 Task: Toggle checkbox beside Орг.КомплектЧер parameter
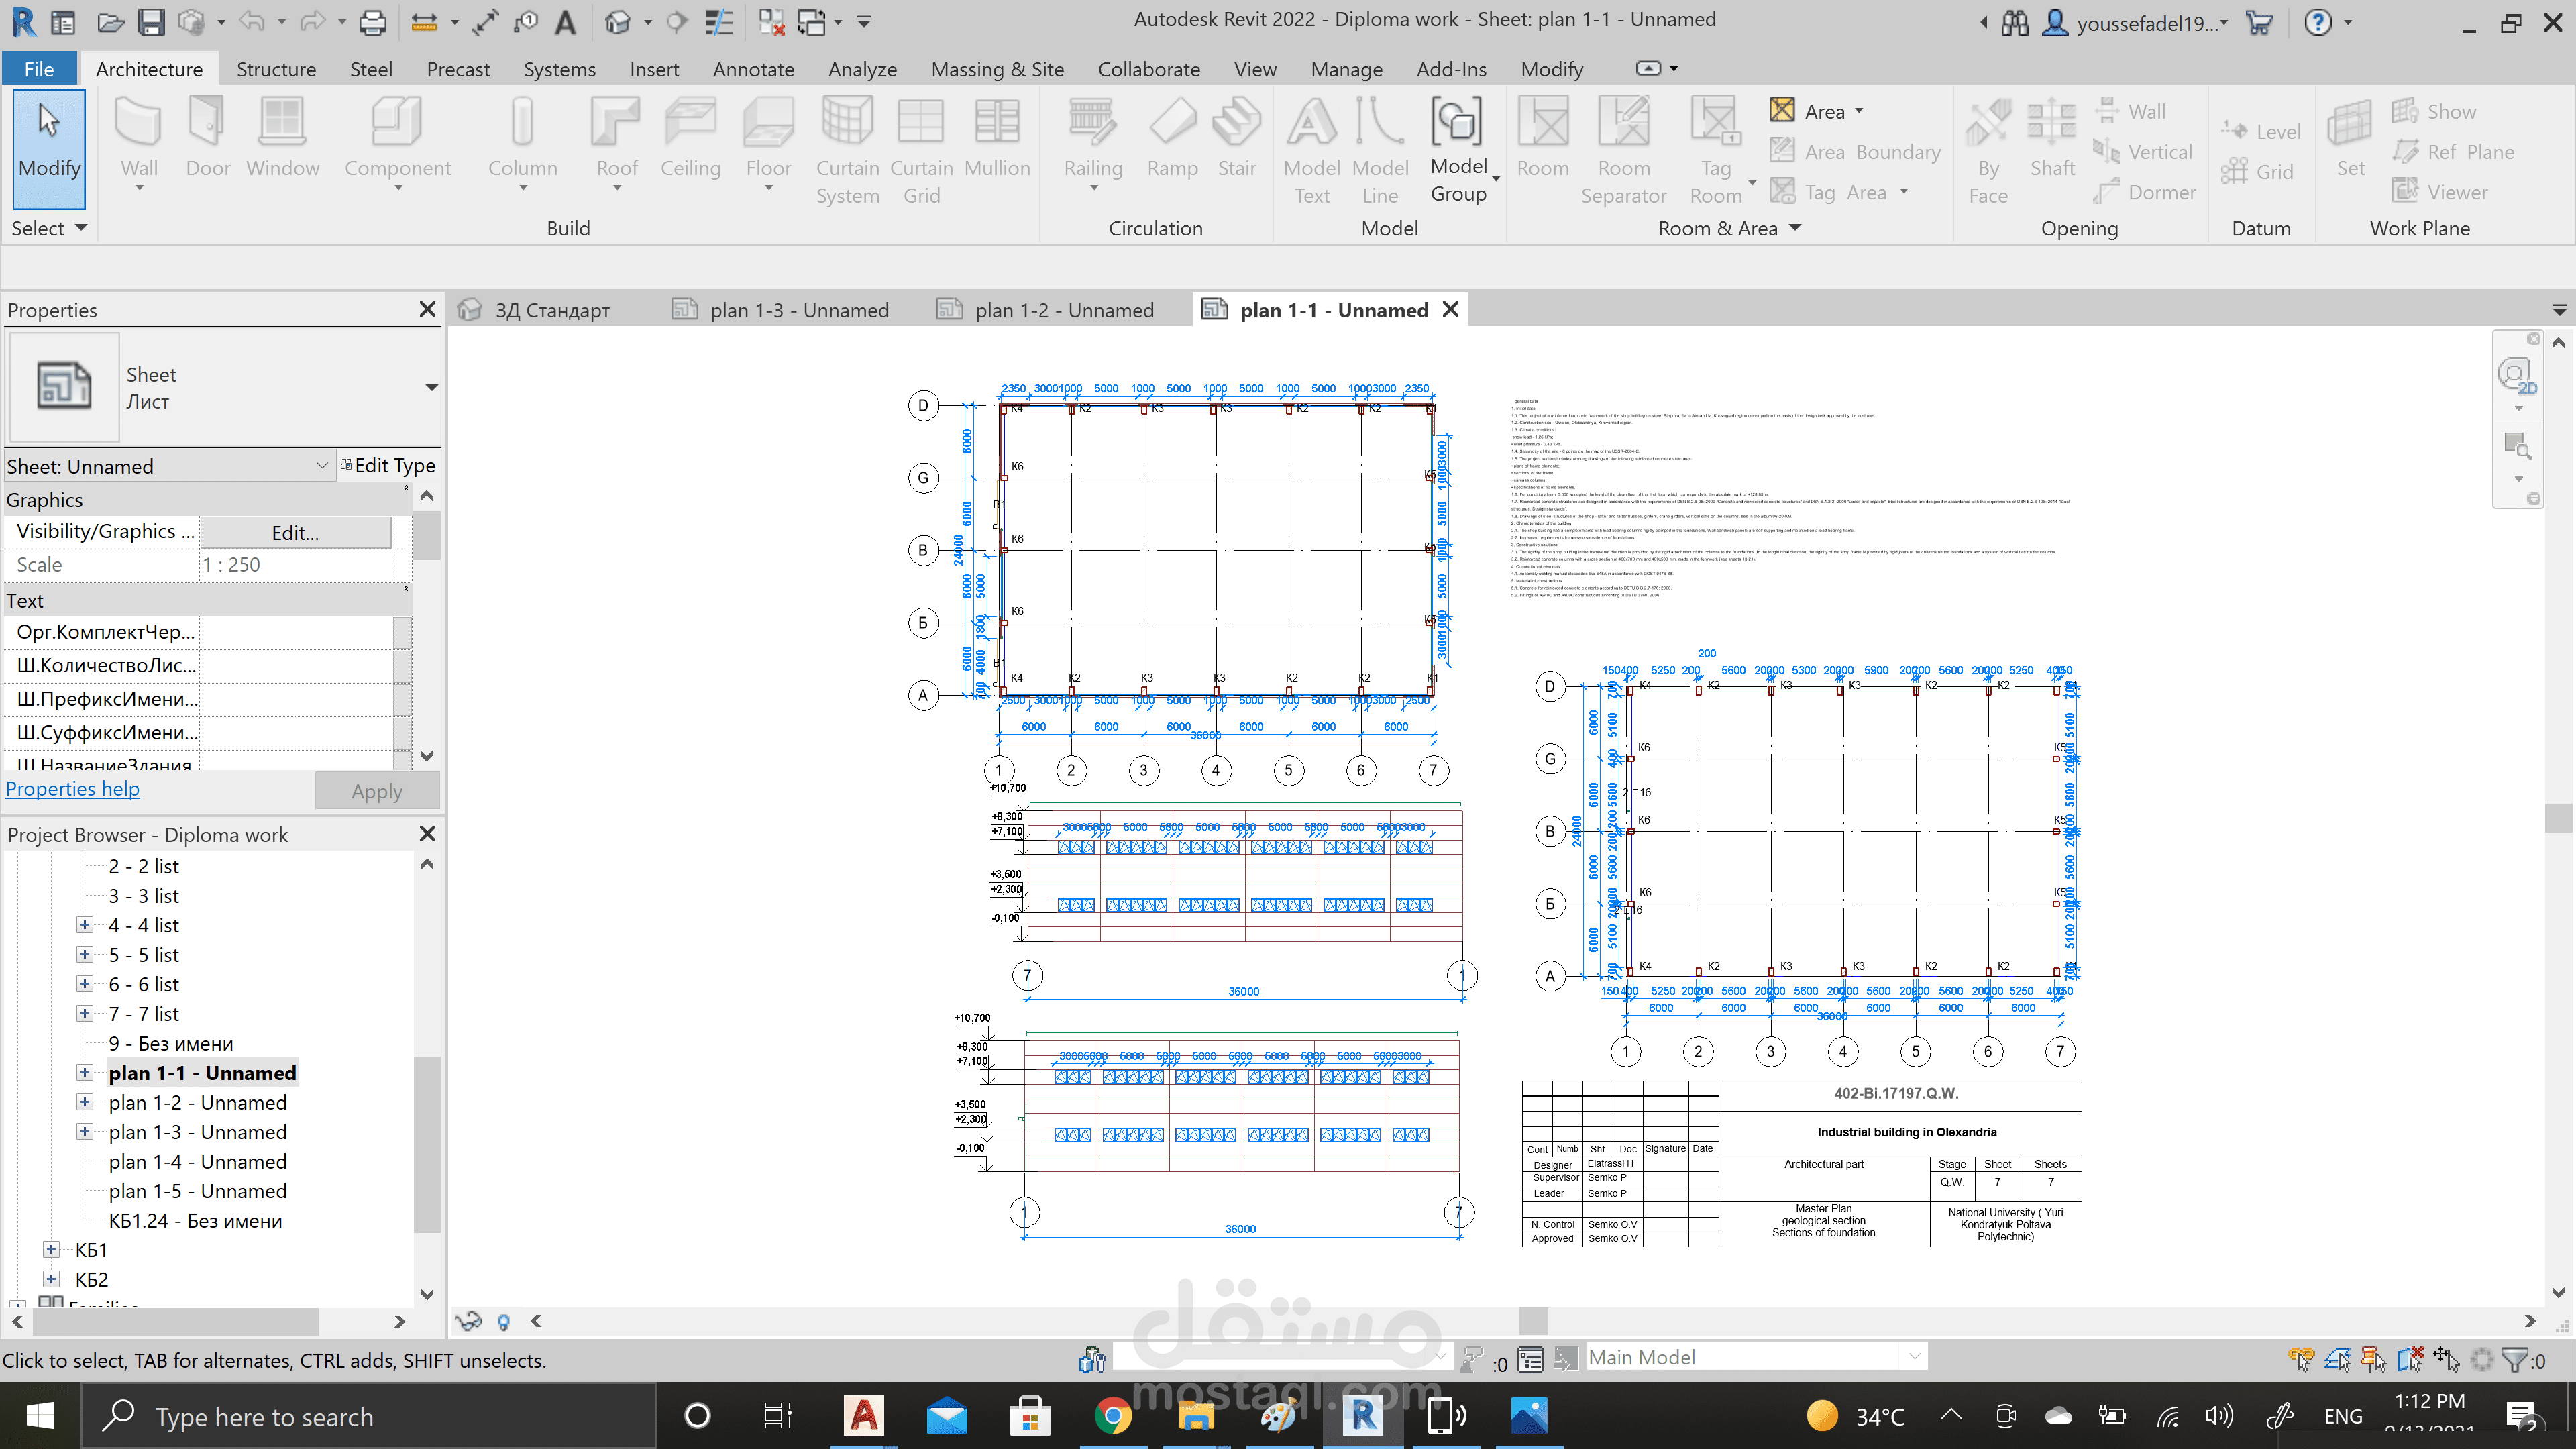(x=402, y=632)
